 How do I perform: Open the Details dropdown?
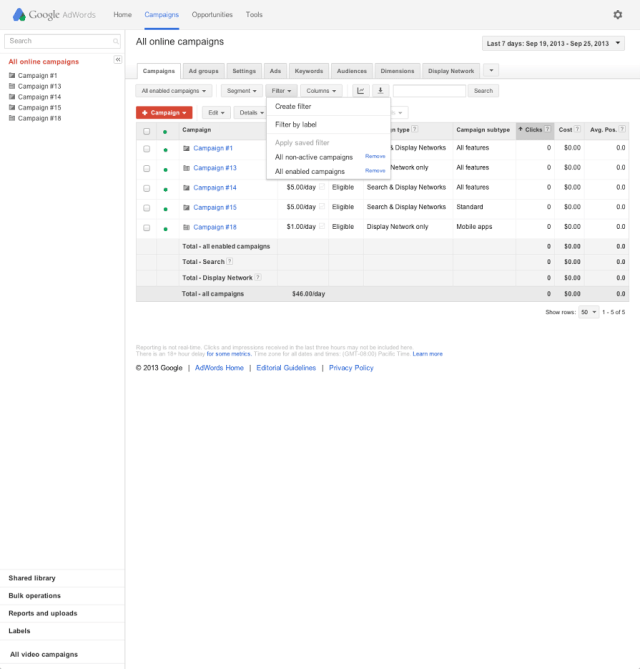click(x=250, y=113)
